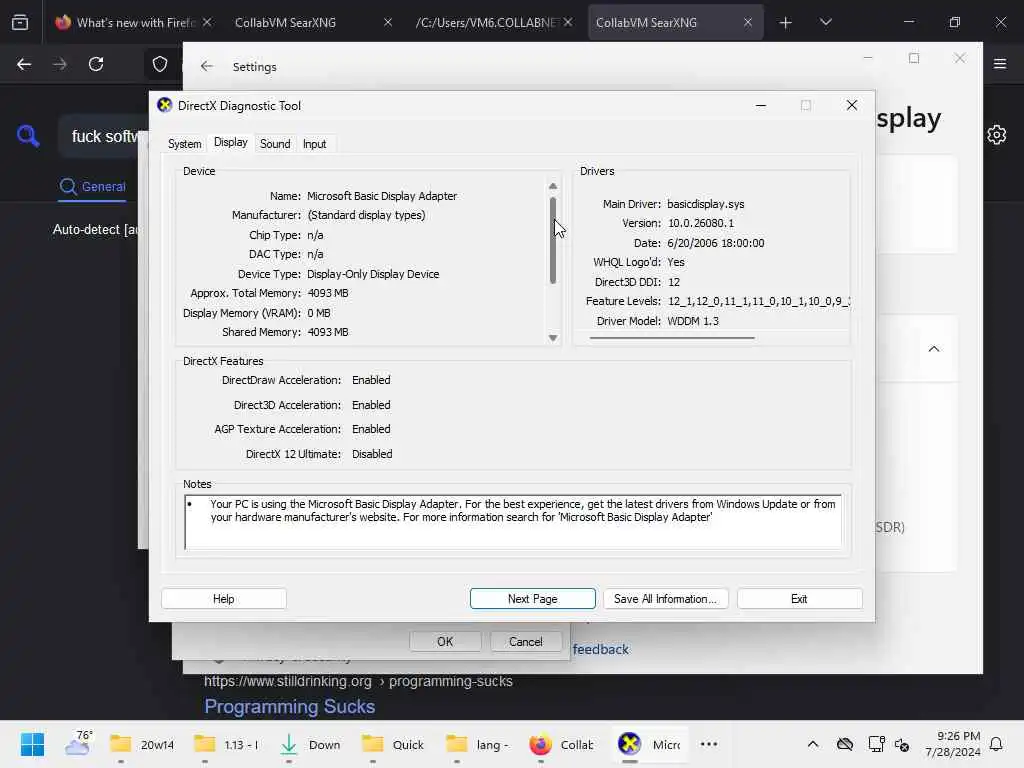
Task: Open the Windows Start menu
Action: 32,744
